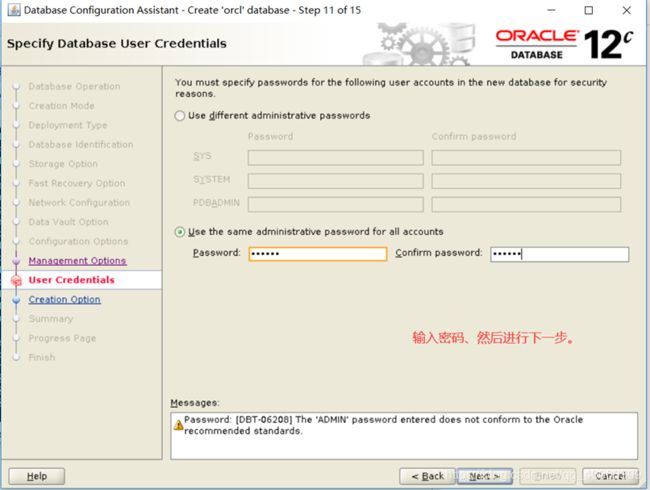The image size is (650, 490).
Task: Click the warning icon in Messages box
Action: (178, 425)
